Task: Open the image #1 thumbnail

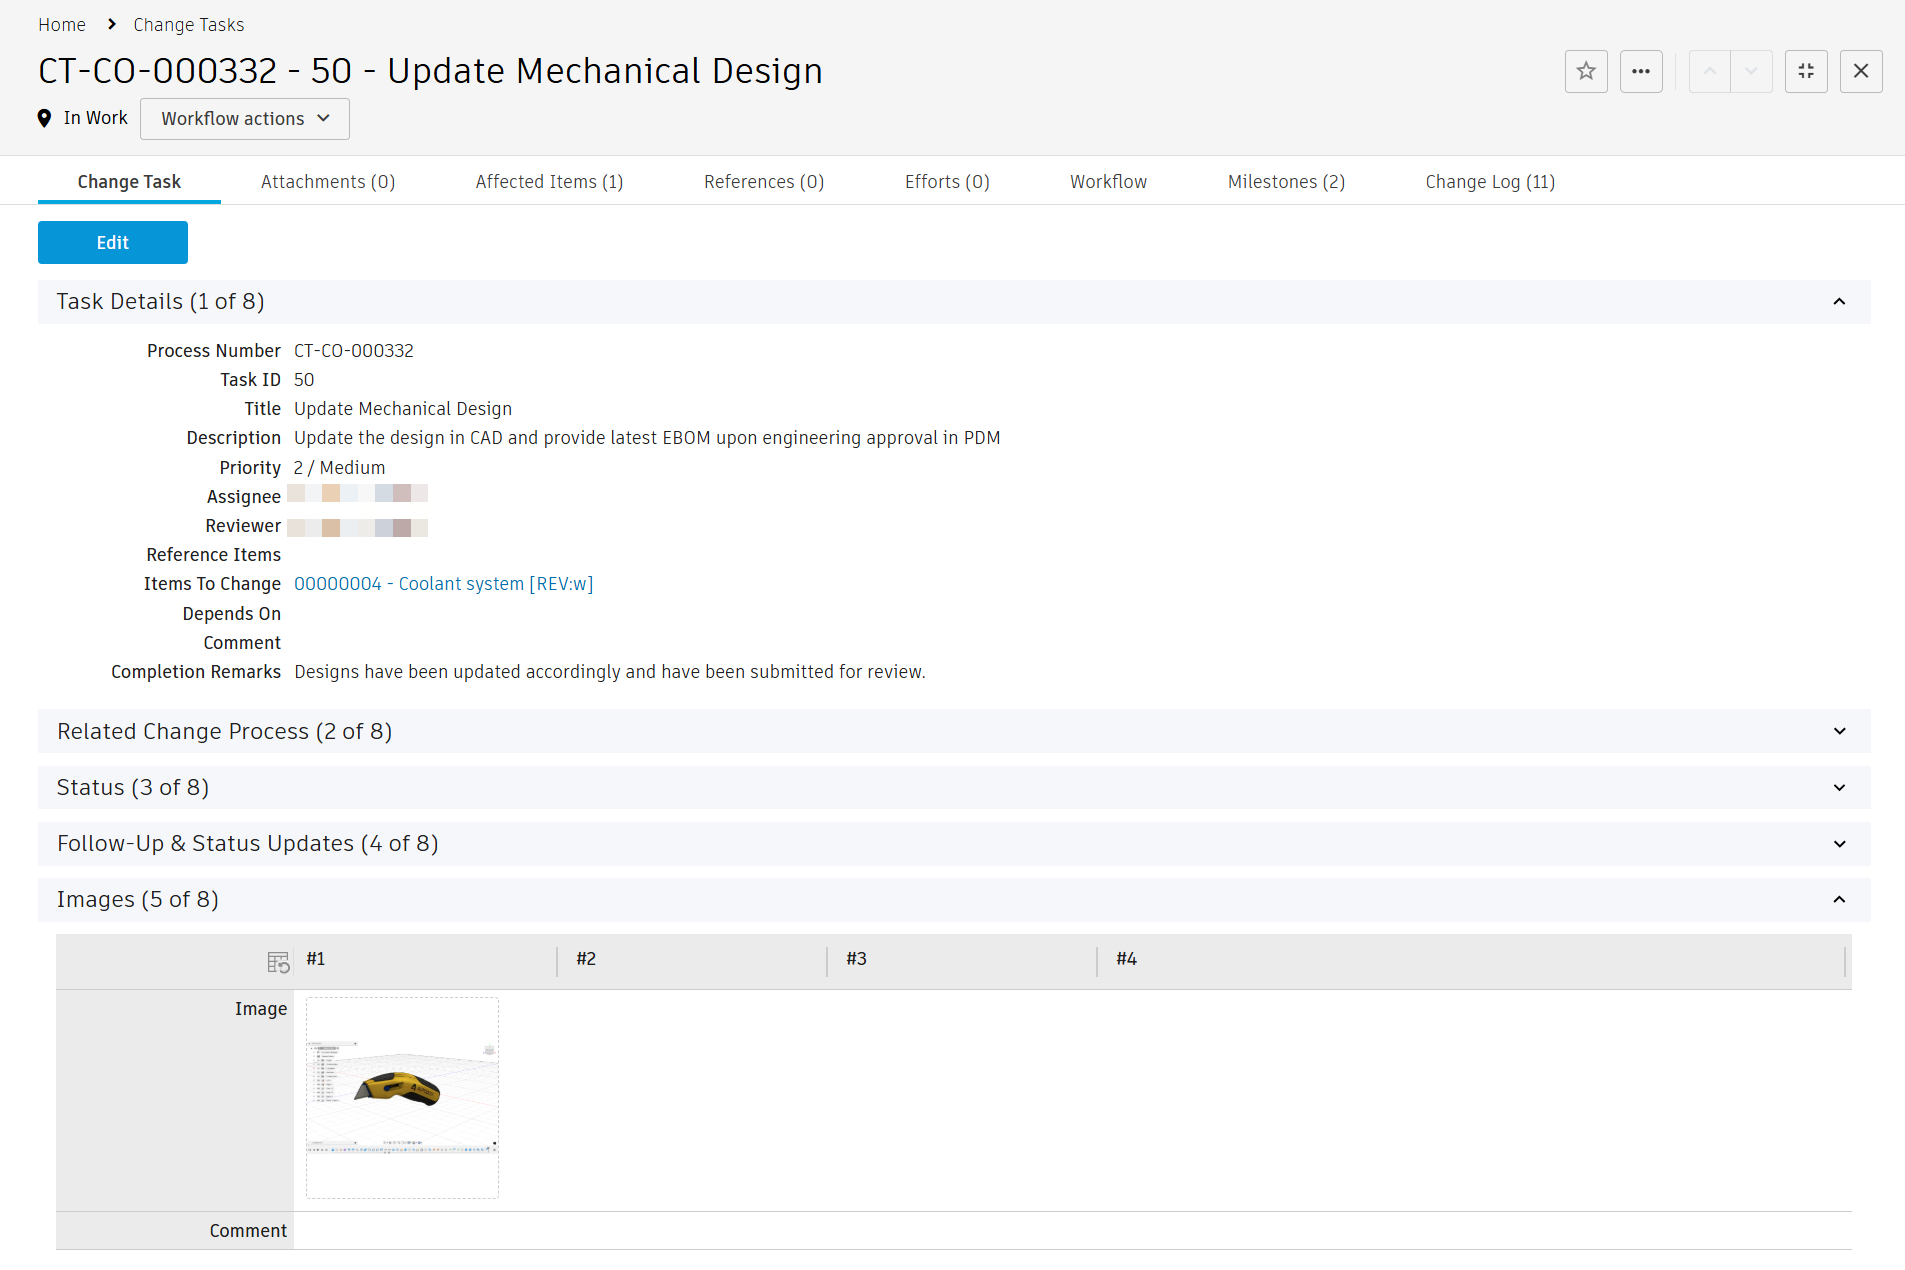Action: 402,1097
